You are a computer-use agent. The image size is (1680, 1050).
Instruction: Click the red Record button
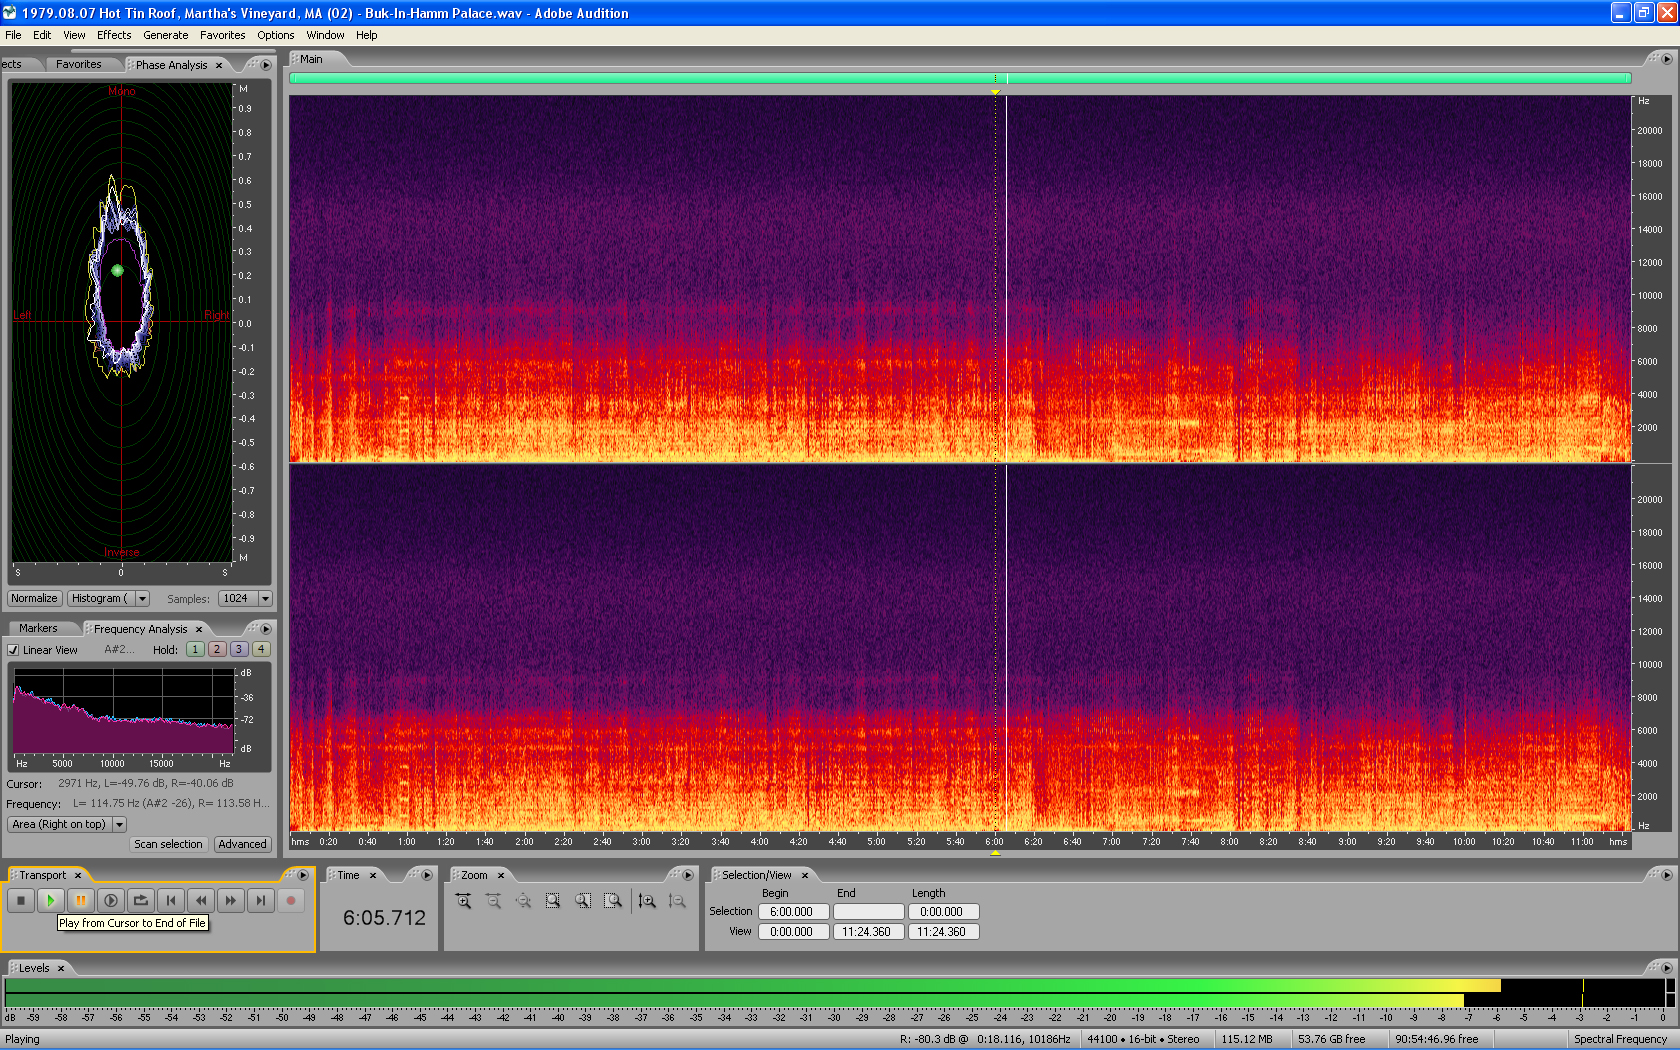[x=291, y=900]
